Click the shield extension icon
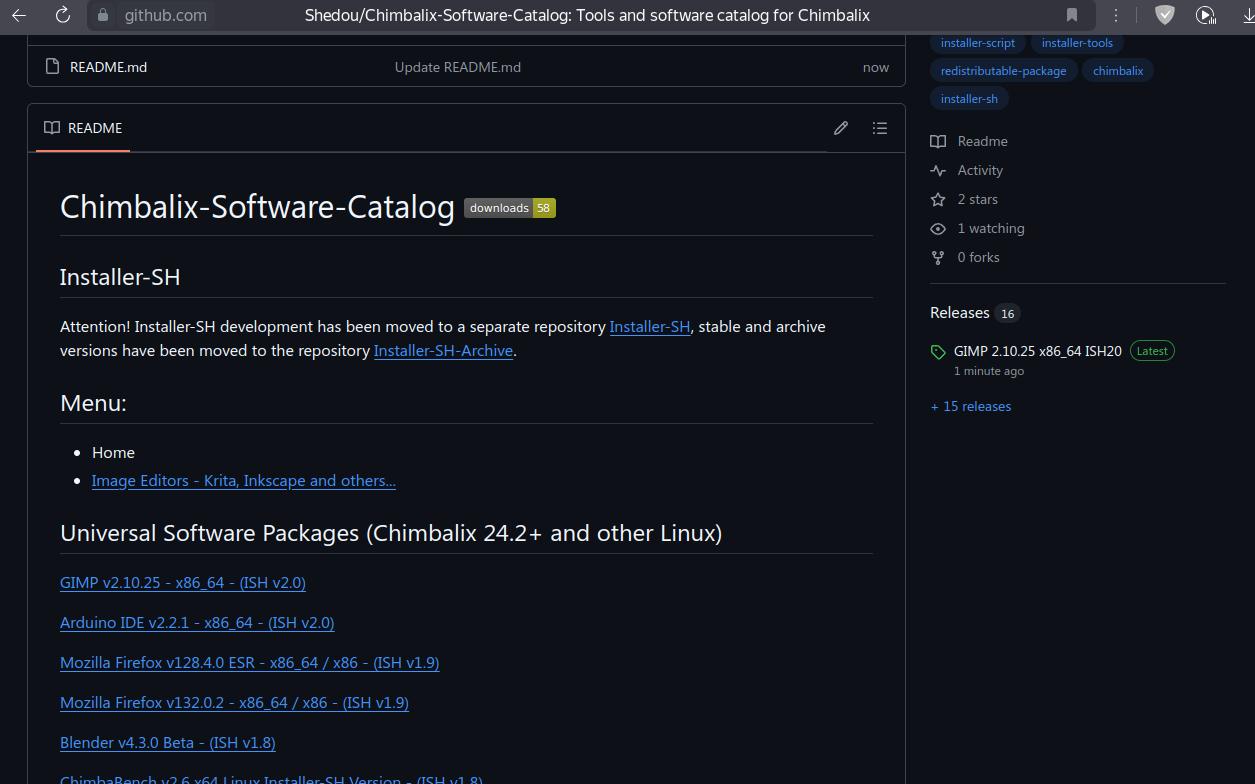1255x784 pixels. pyautogui.click(x=1164, y=15)
